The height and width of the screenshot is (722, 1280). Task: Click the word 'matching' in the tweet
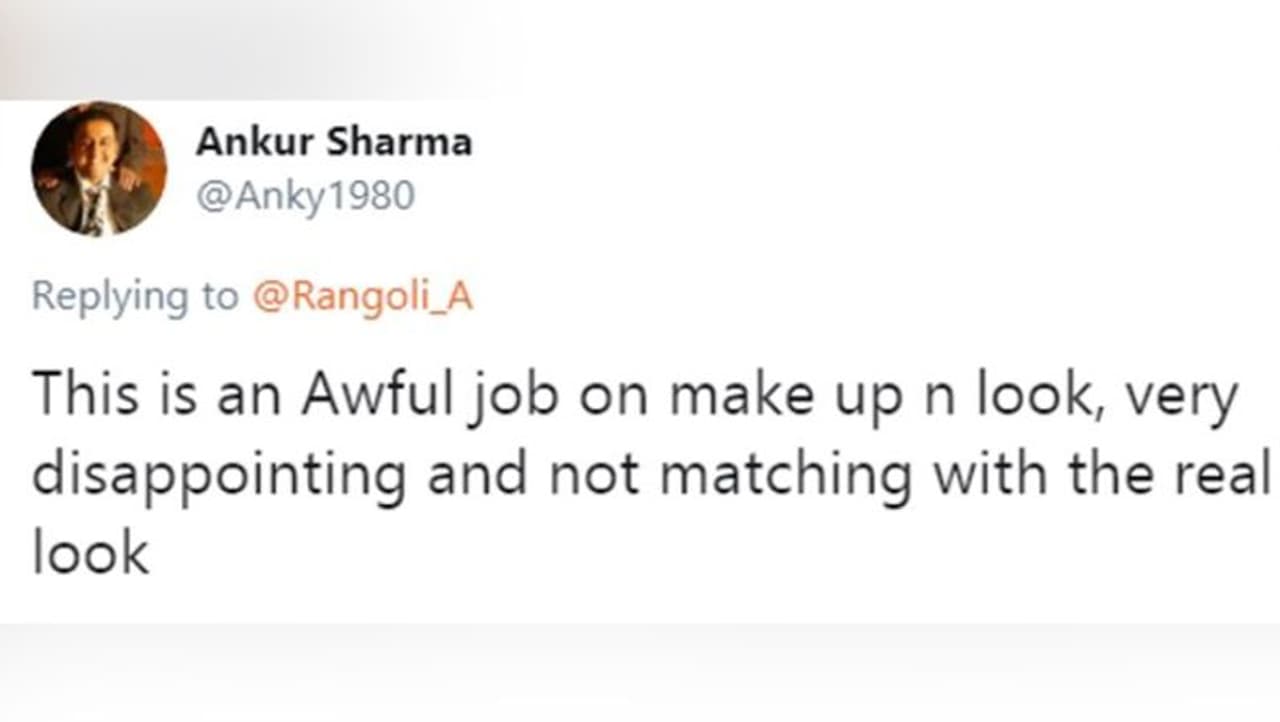tap(785, 473)
